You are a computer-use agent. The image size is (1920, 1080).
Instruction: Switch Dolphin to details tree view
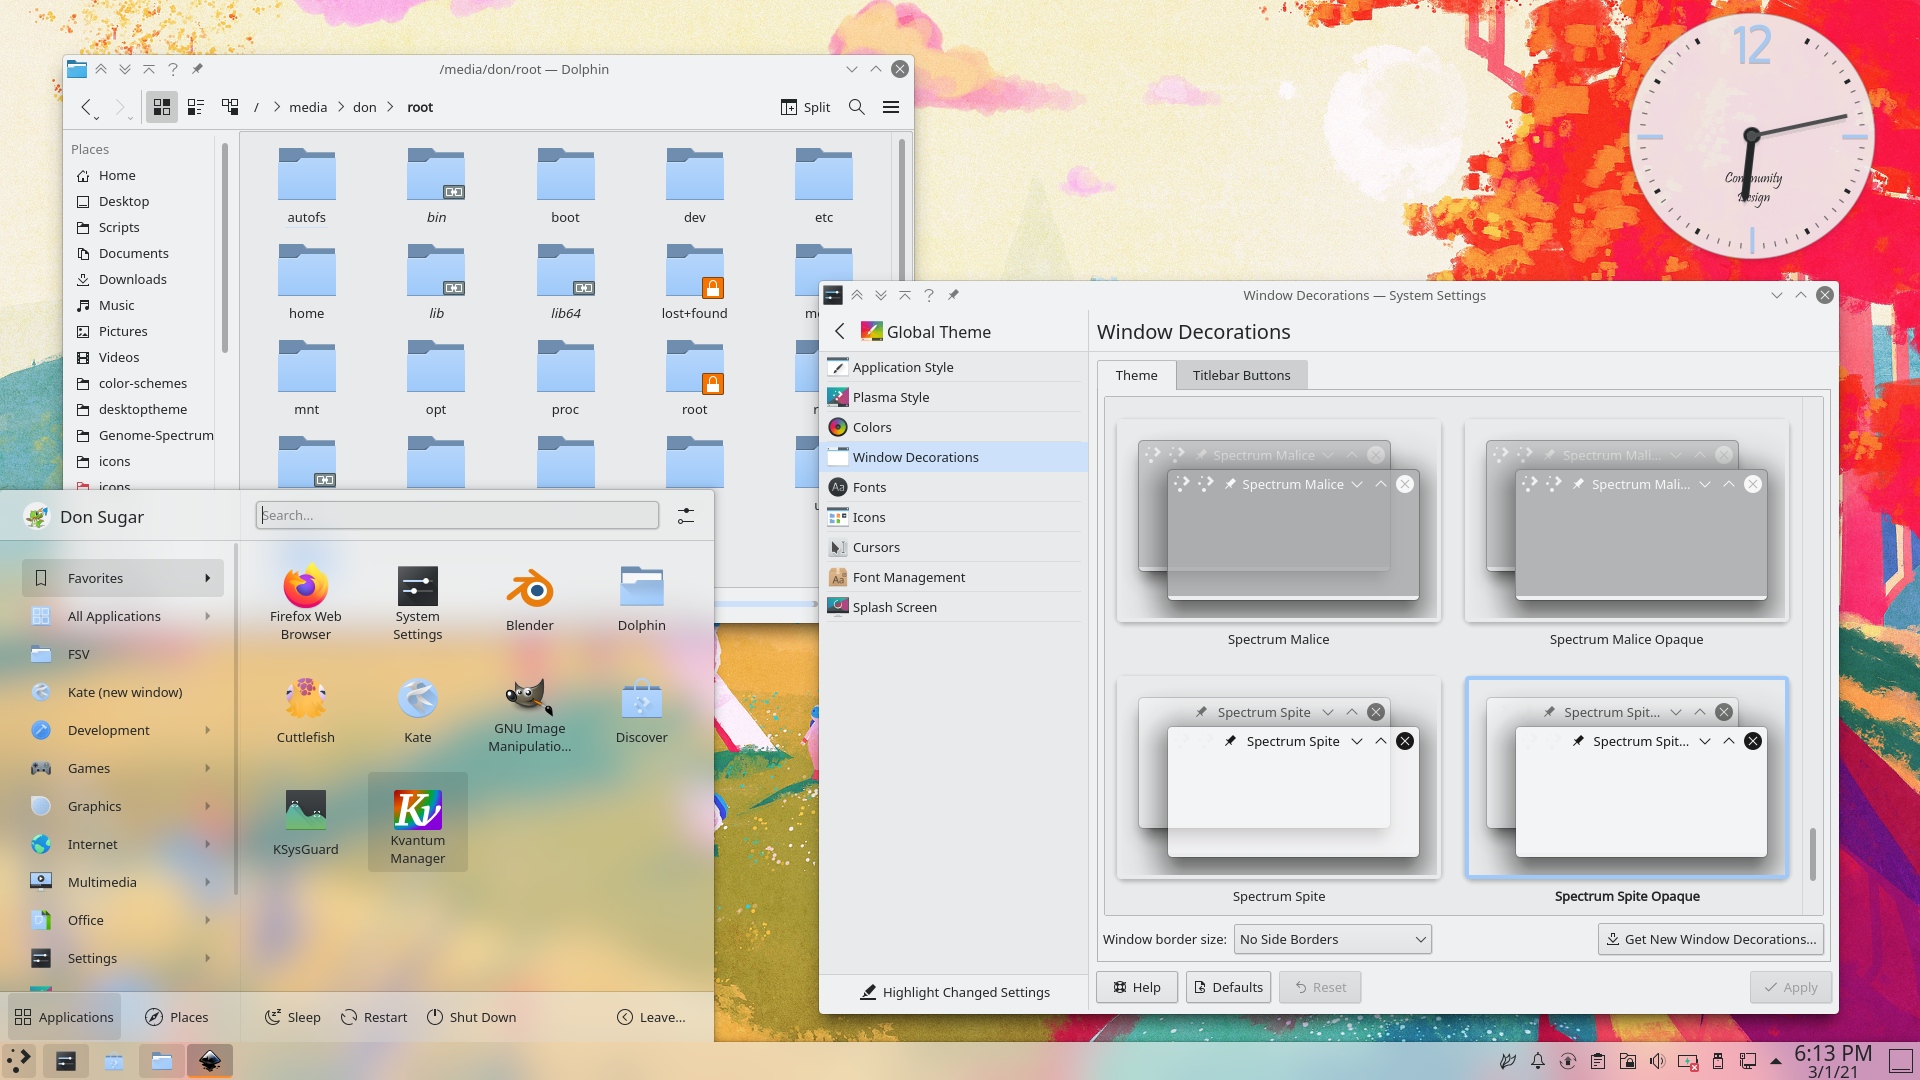[x=230, y=107]
